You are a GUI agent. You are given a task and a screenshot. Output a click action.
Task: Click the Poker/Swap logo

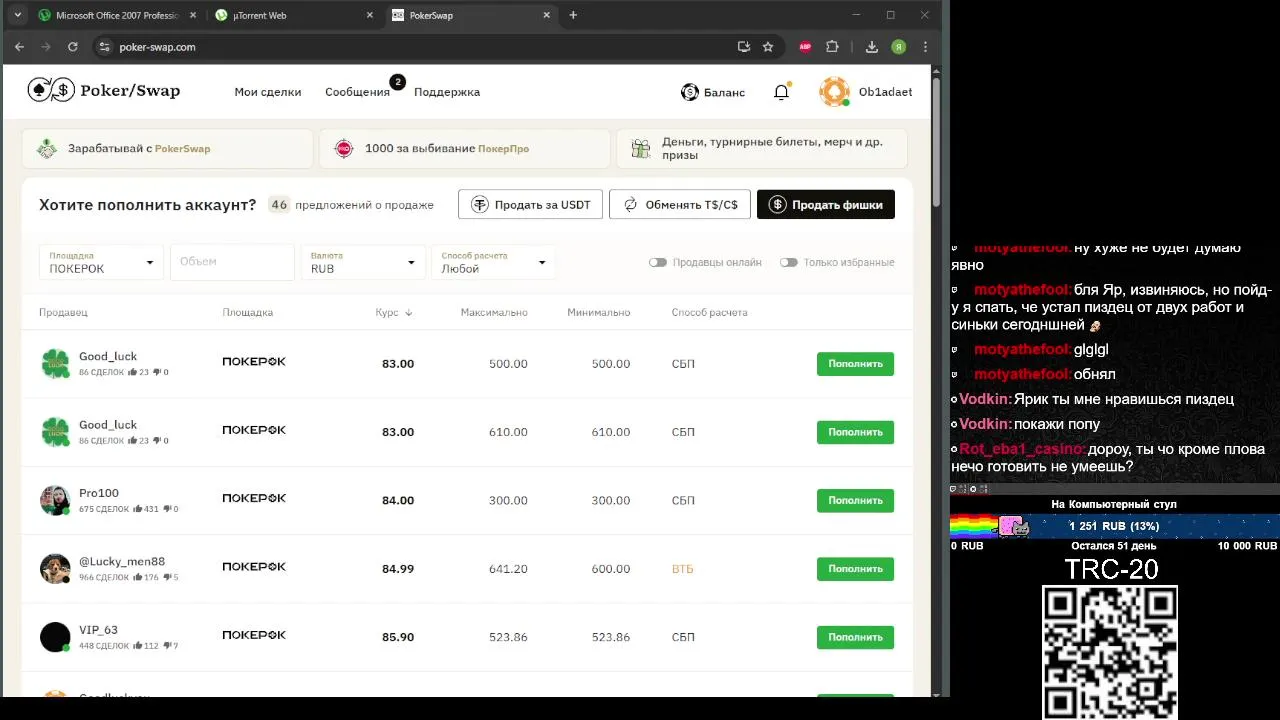coord(104,91)
